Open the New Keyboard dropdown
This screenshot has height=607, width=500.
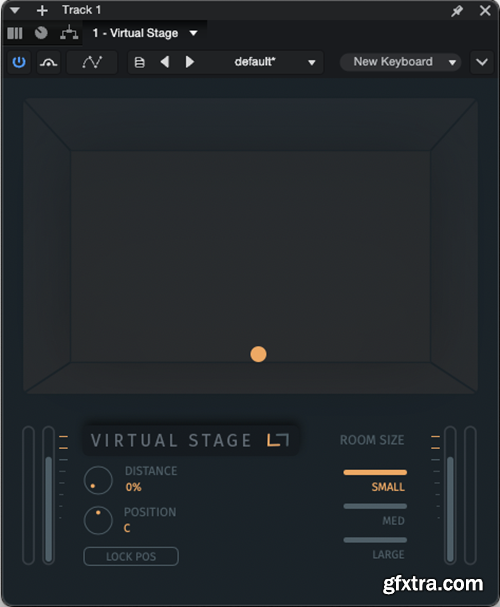[x=400, y=62]
